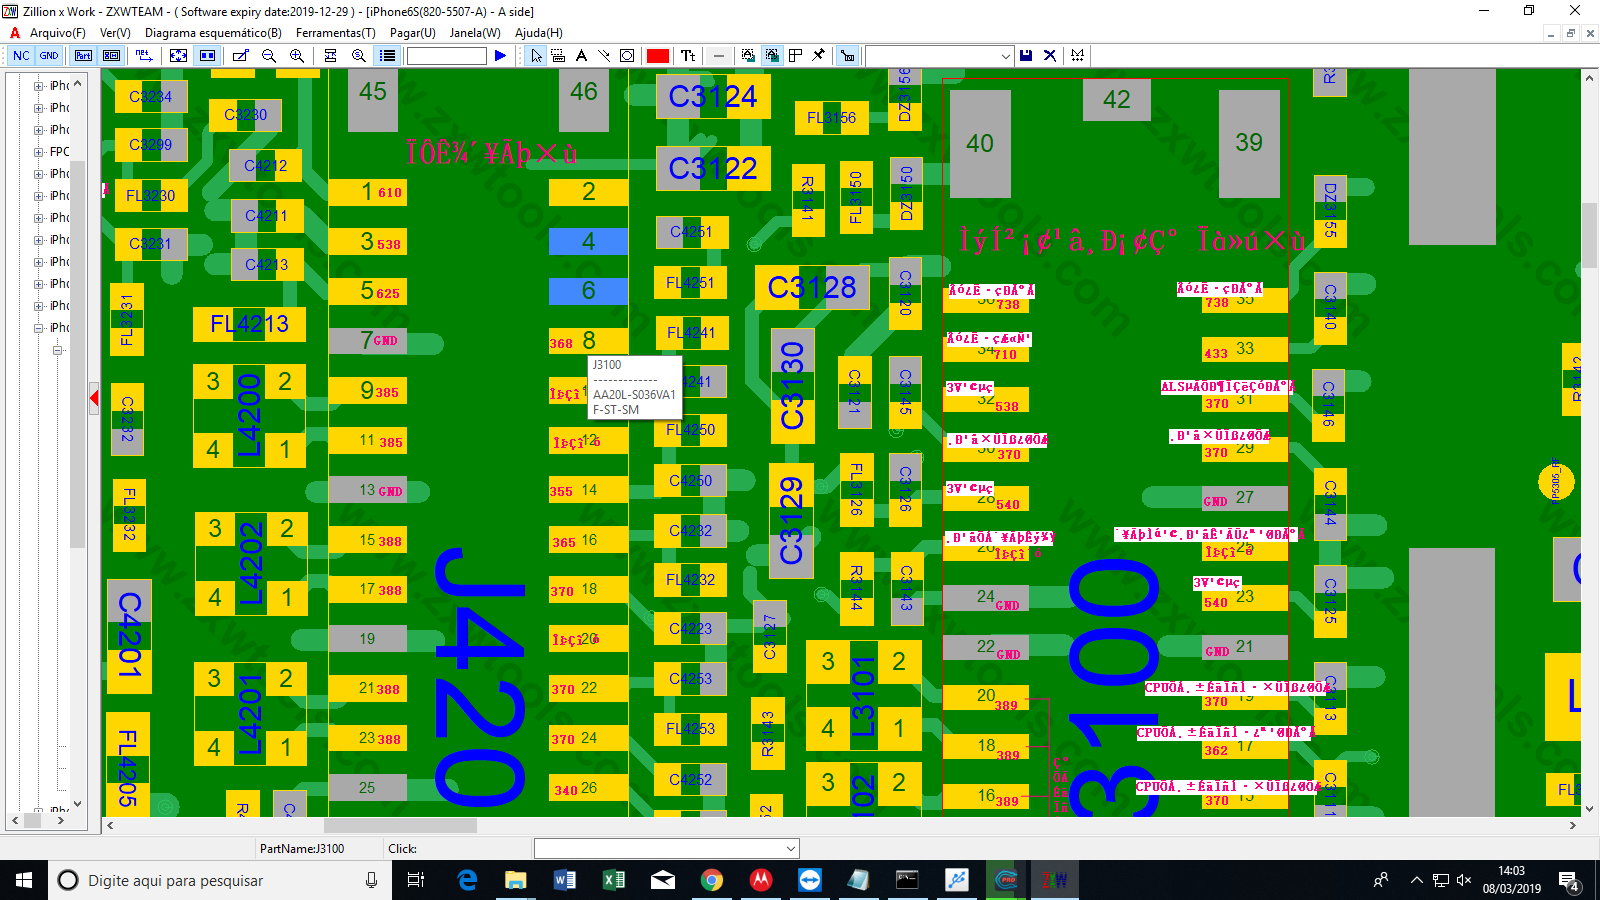This screenshot has width=1600, height=900.
Task: Open the empty toolbar combo box
Action: click(x=939, y=56)
